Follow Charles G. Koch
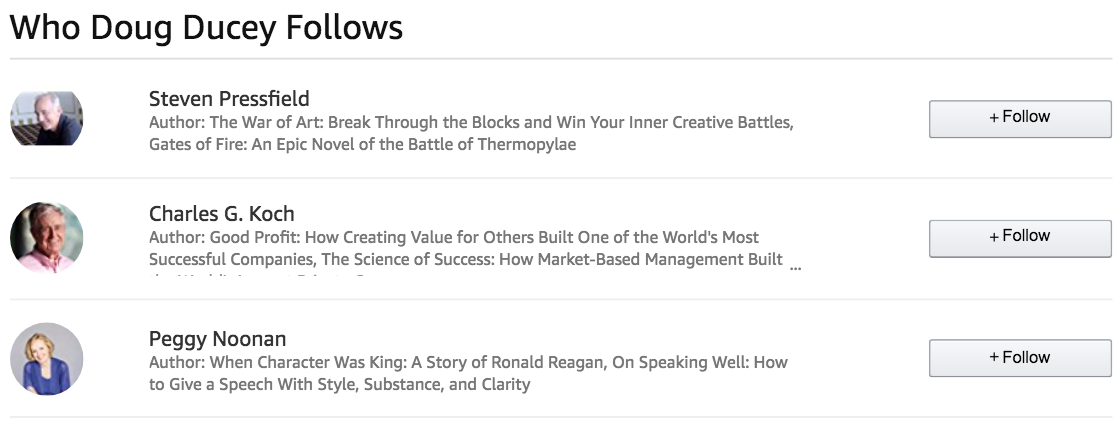This screenshot has height=425, width=1119. [x=1020, y=237]
